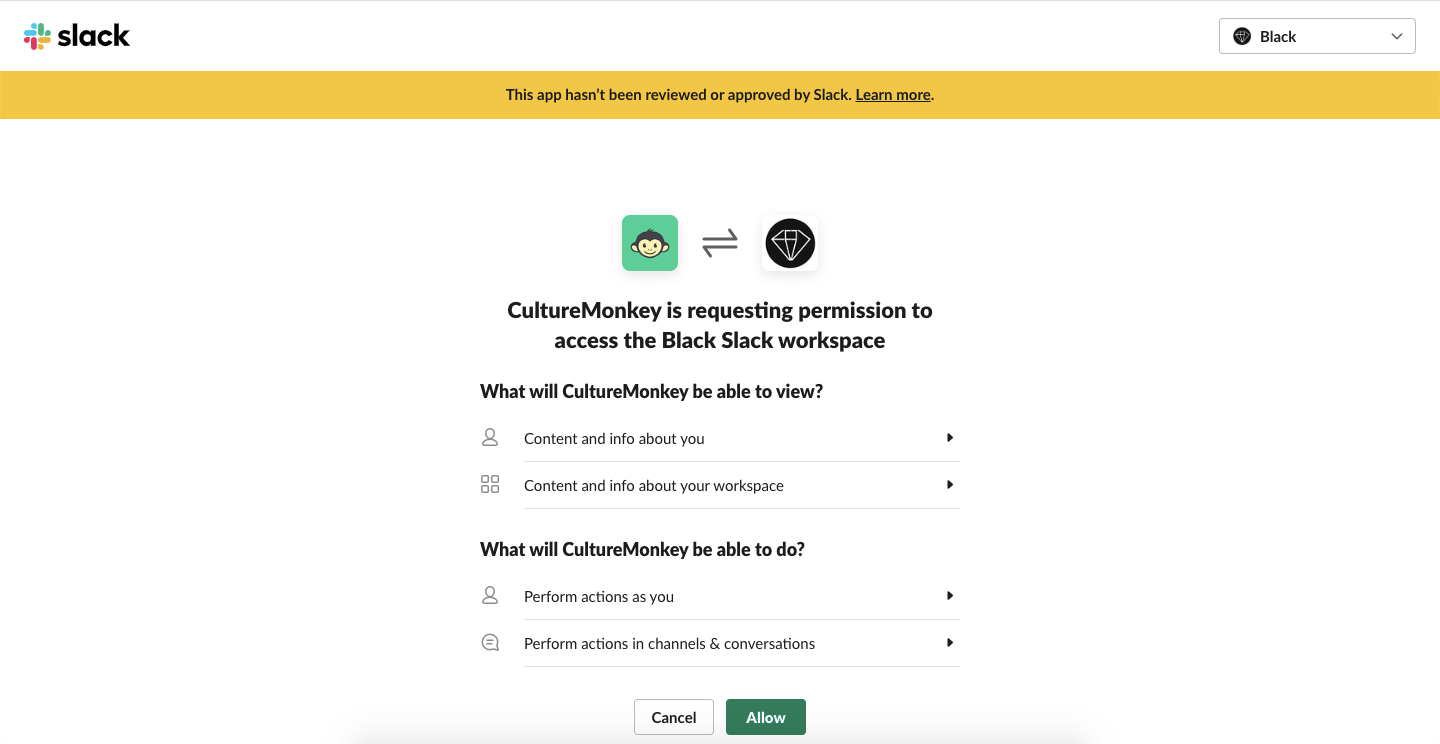The image size is (1440, 744).
Task: Click the person icon beside Content and info about you
Action: pos(490,437)
